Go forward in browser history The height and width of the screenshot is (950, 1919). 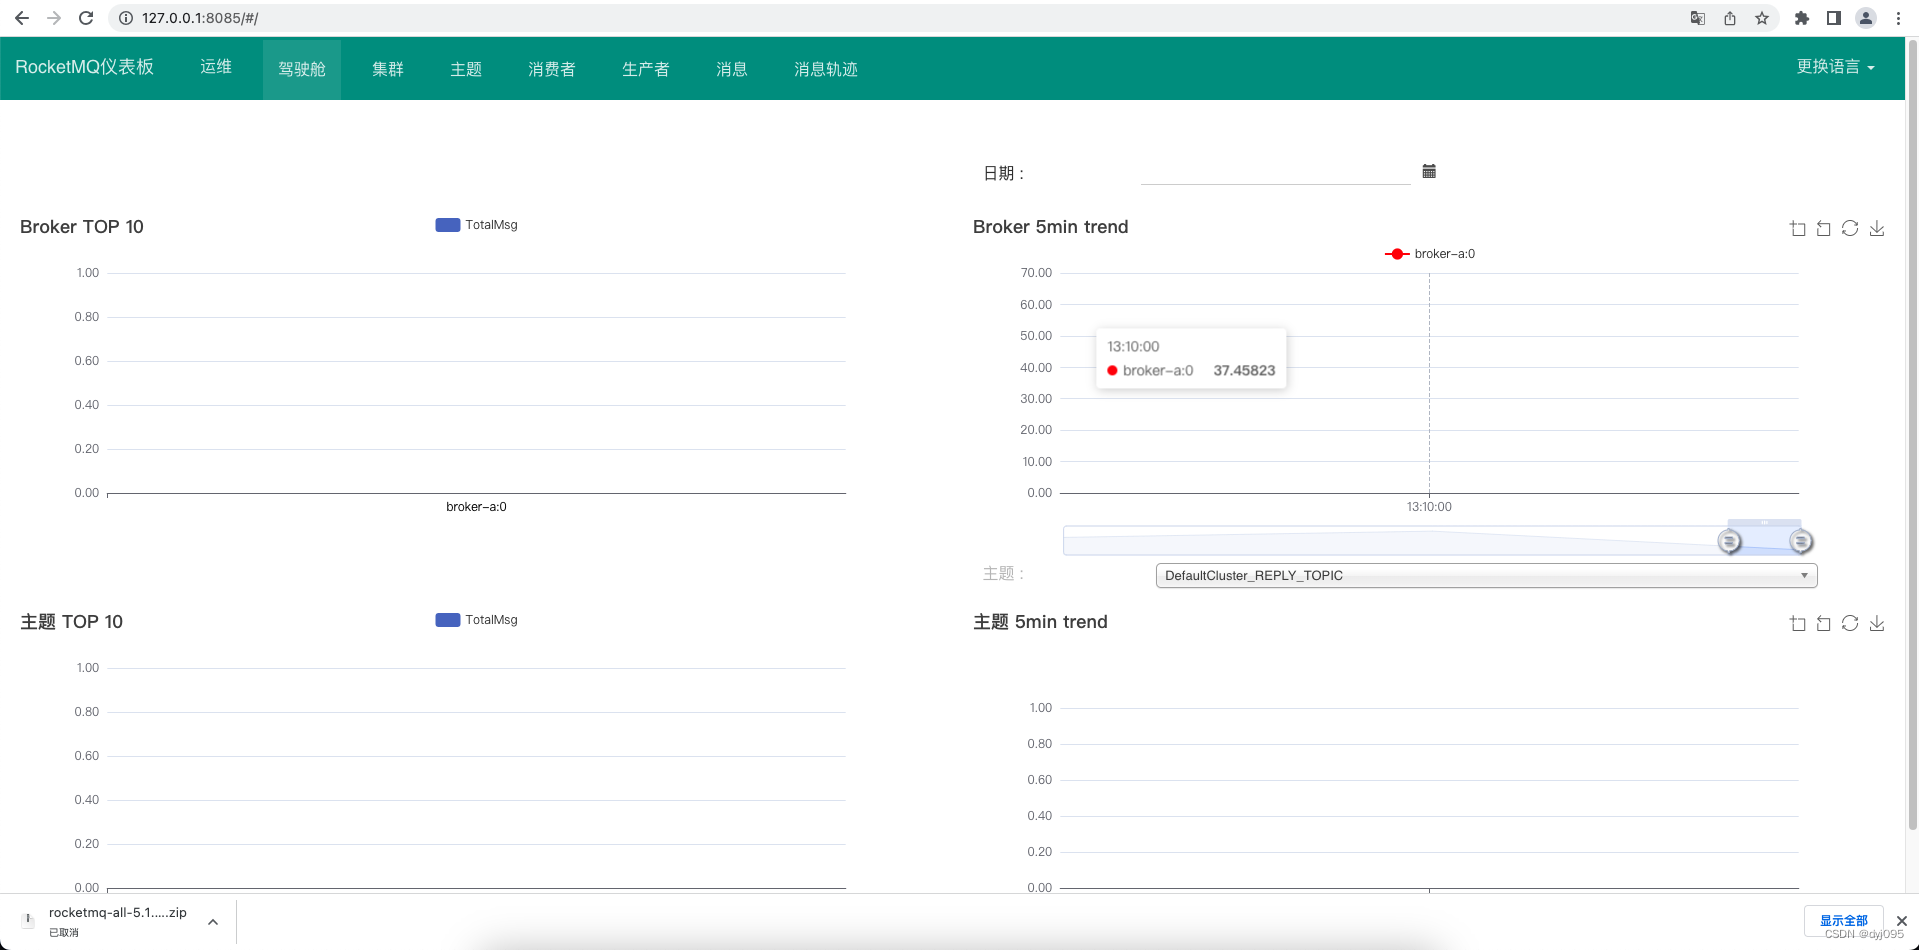tap(54, 18)
